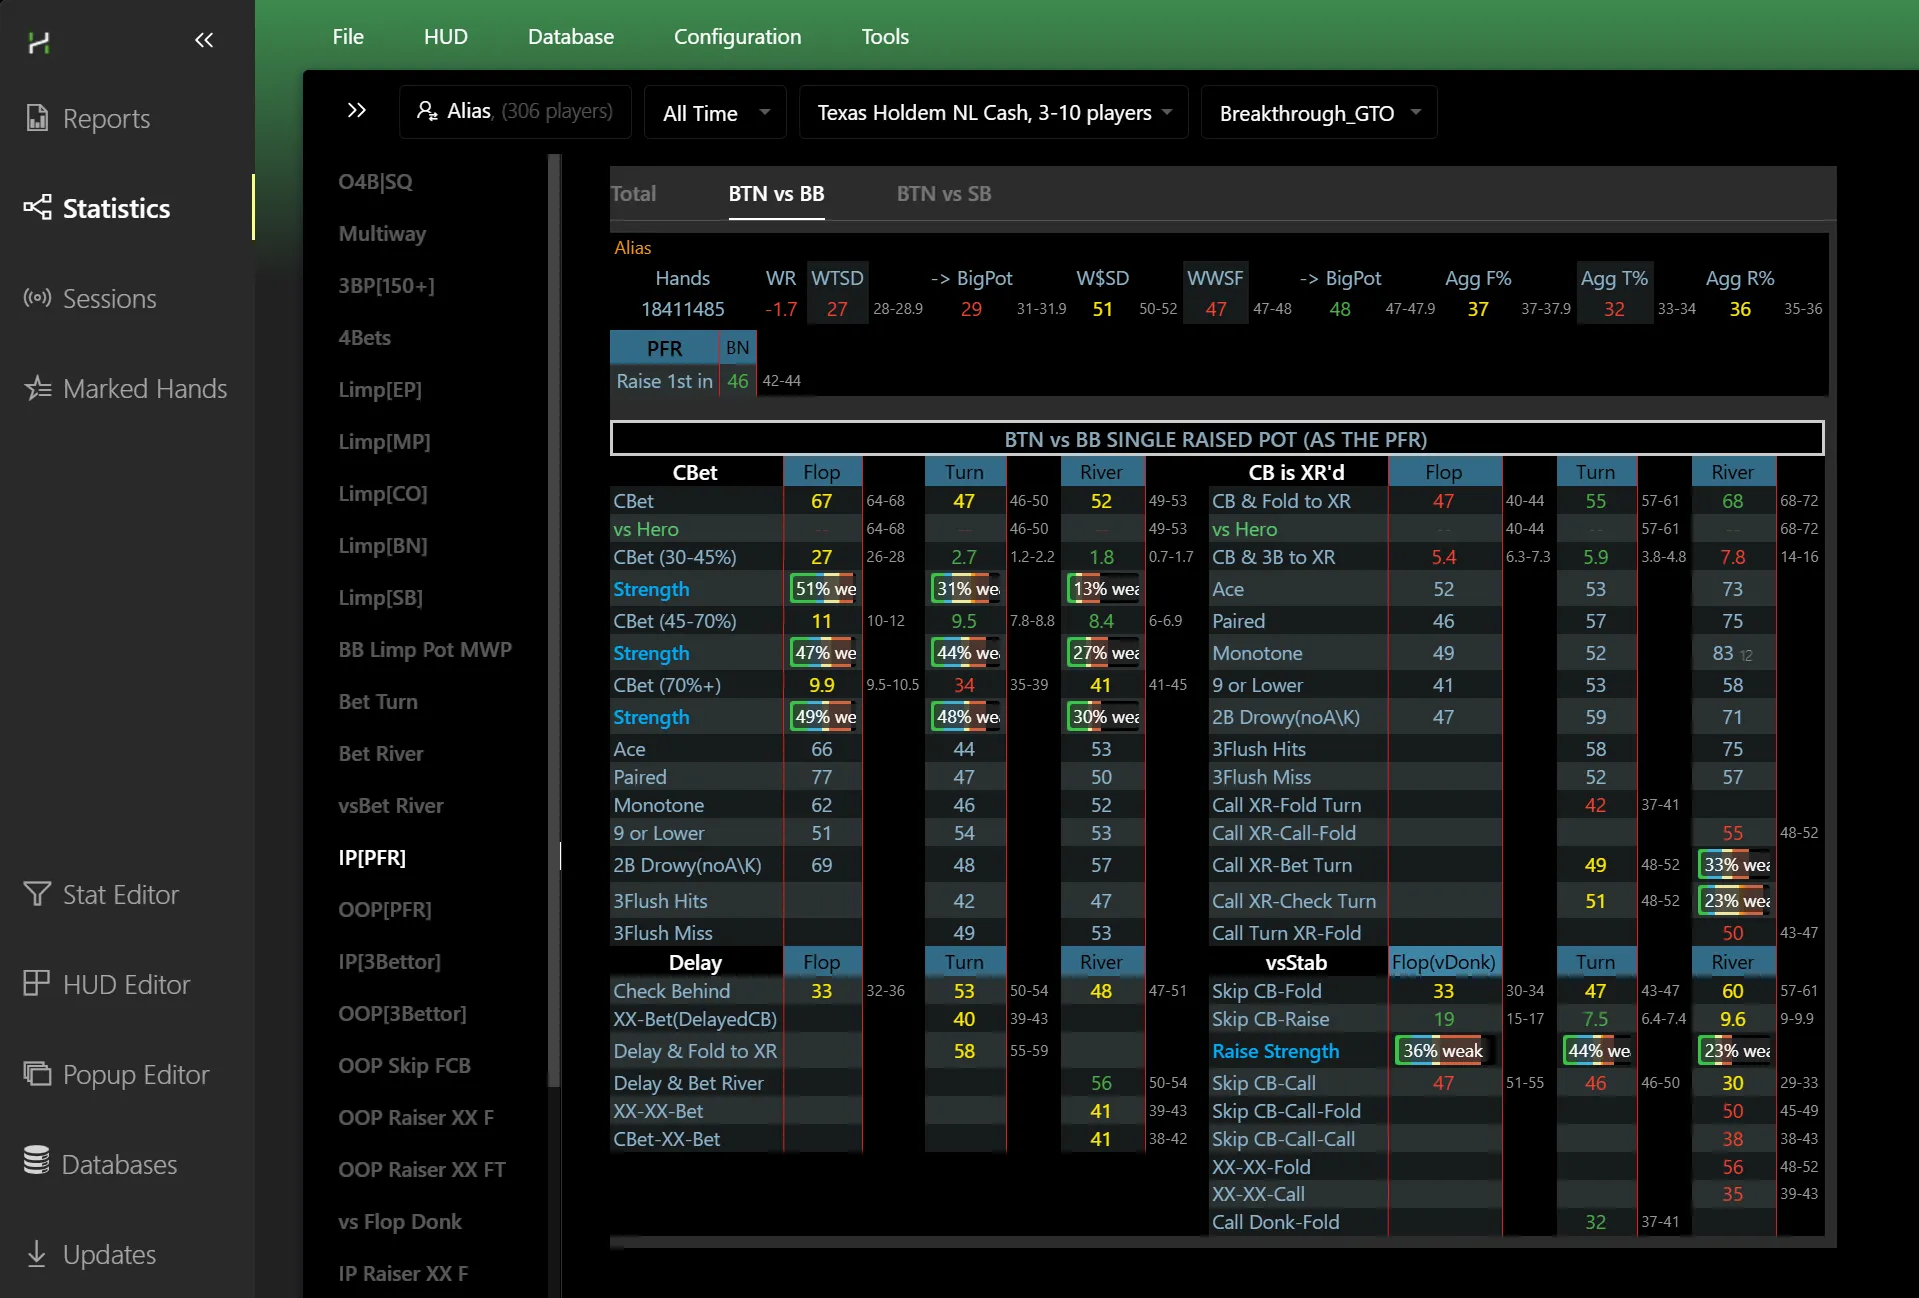This screenshot has height=1298, width=1919.
Task: Open Marked Hands star icon
Action: [37, 388]
